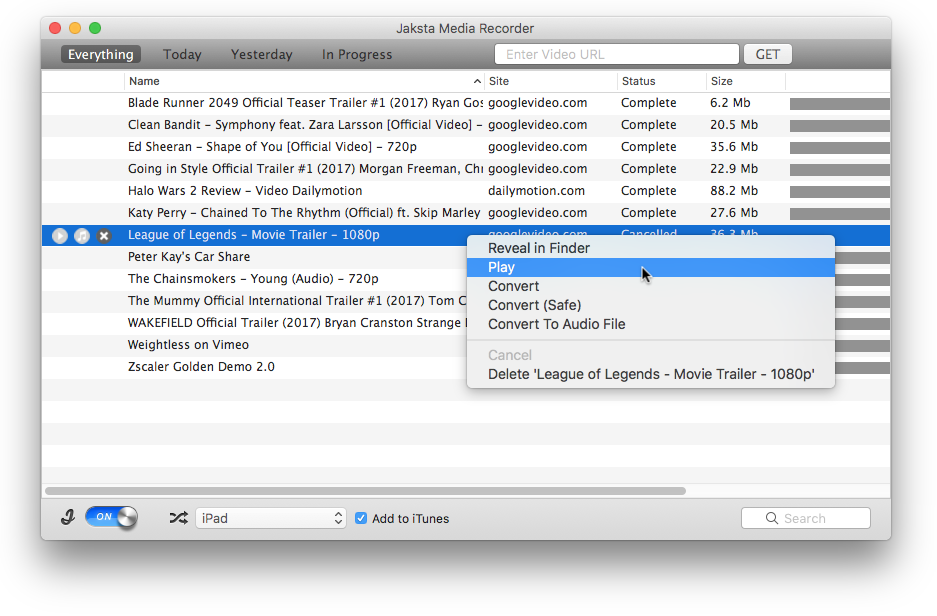Toggle the ON monitoring switch off
937x616 pixels.
[x=112, y=517]
